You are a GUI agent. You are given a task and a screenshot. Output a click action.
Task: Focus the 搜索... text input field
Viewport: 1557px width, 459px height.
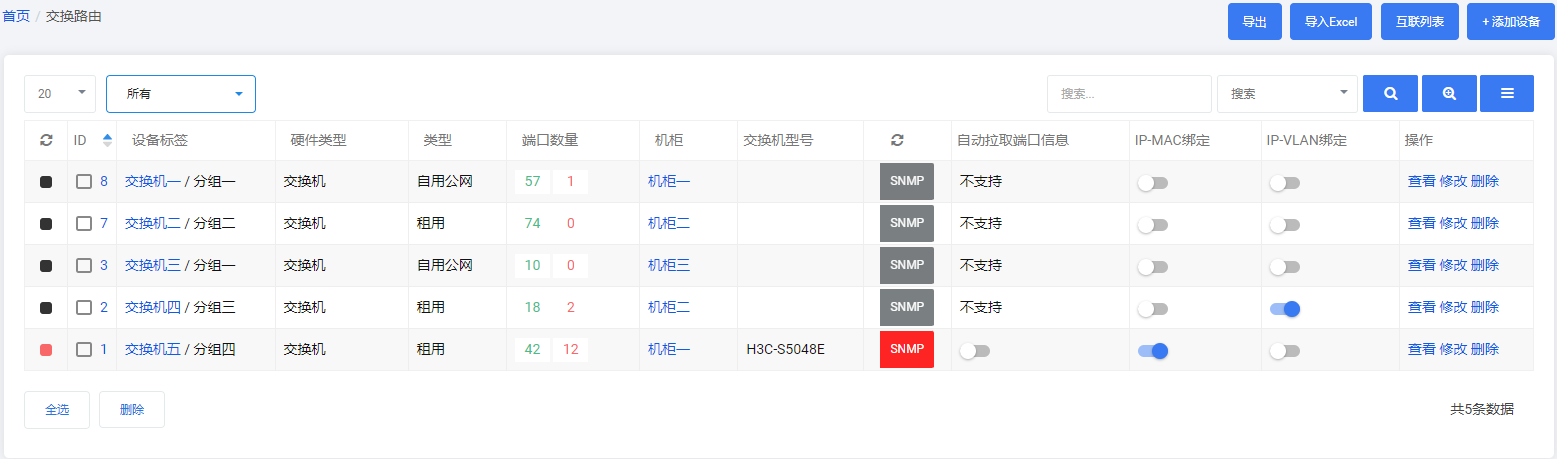coord(1129,93)
